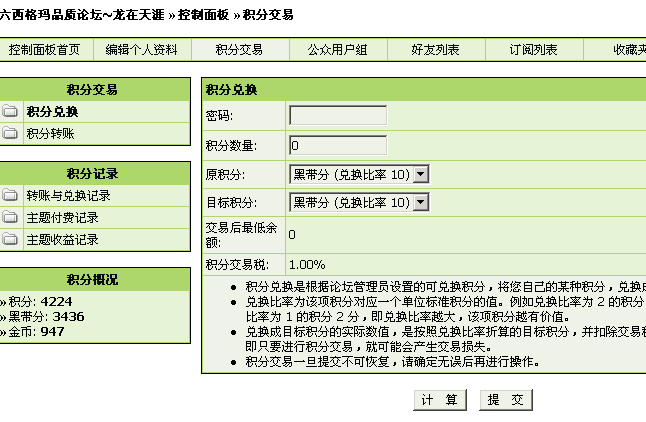
Task: Focus the 密码 input field
Action: point(337,116)
